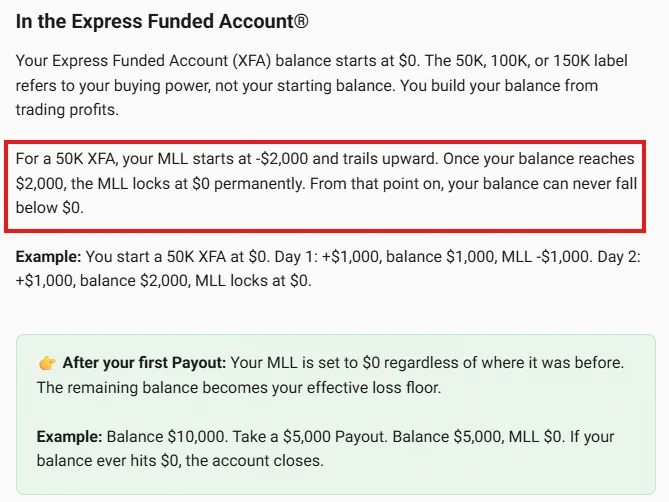Click the bold 'Example:' label inside green callout
The height and width of the screenshot is (502, 669).
coord(69,437)
